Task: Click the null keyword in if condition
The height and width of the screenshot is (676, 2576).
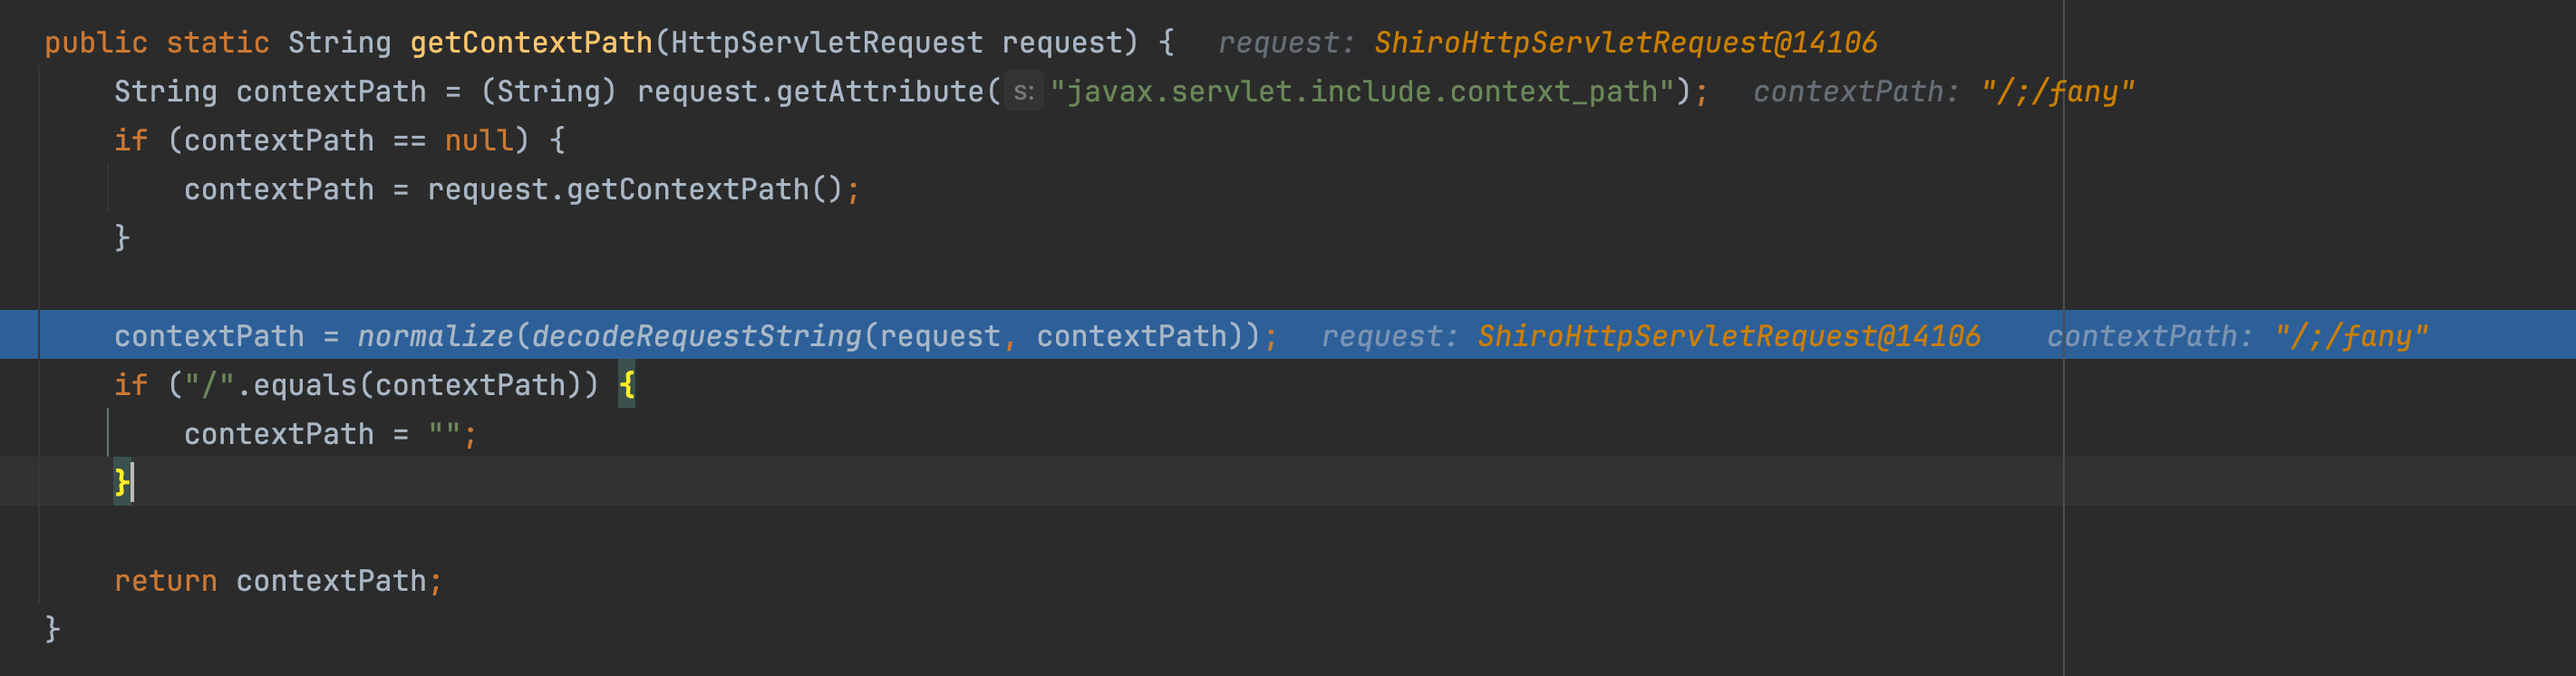Action: point(478,141)
